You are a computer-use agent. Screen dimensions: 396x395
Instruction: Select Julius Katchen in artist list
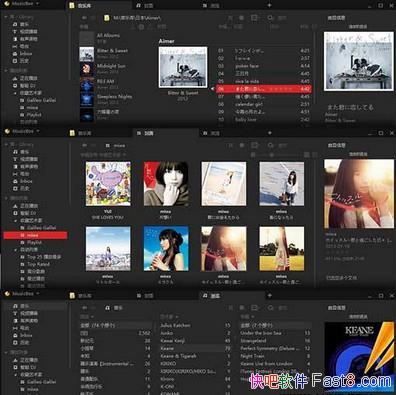point(195,325)
